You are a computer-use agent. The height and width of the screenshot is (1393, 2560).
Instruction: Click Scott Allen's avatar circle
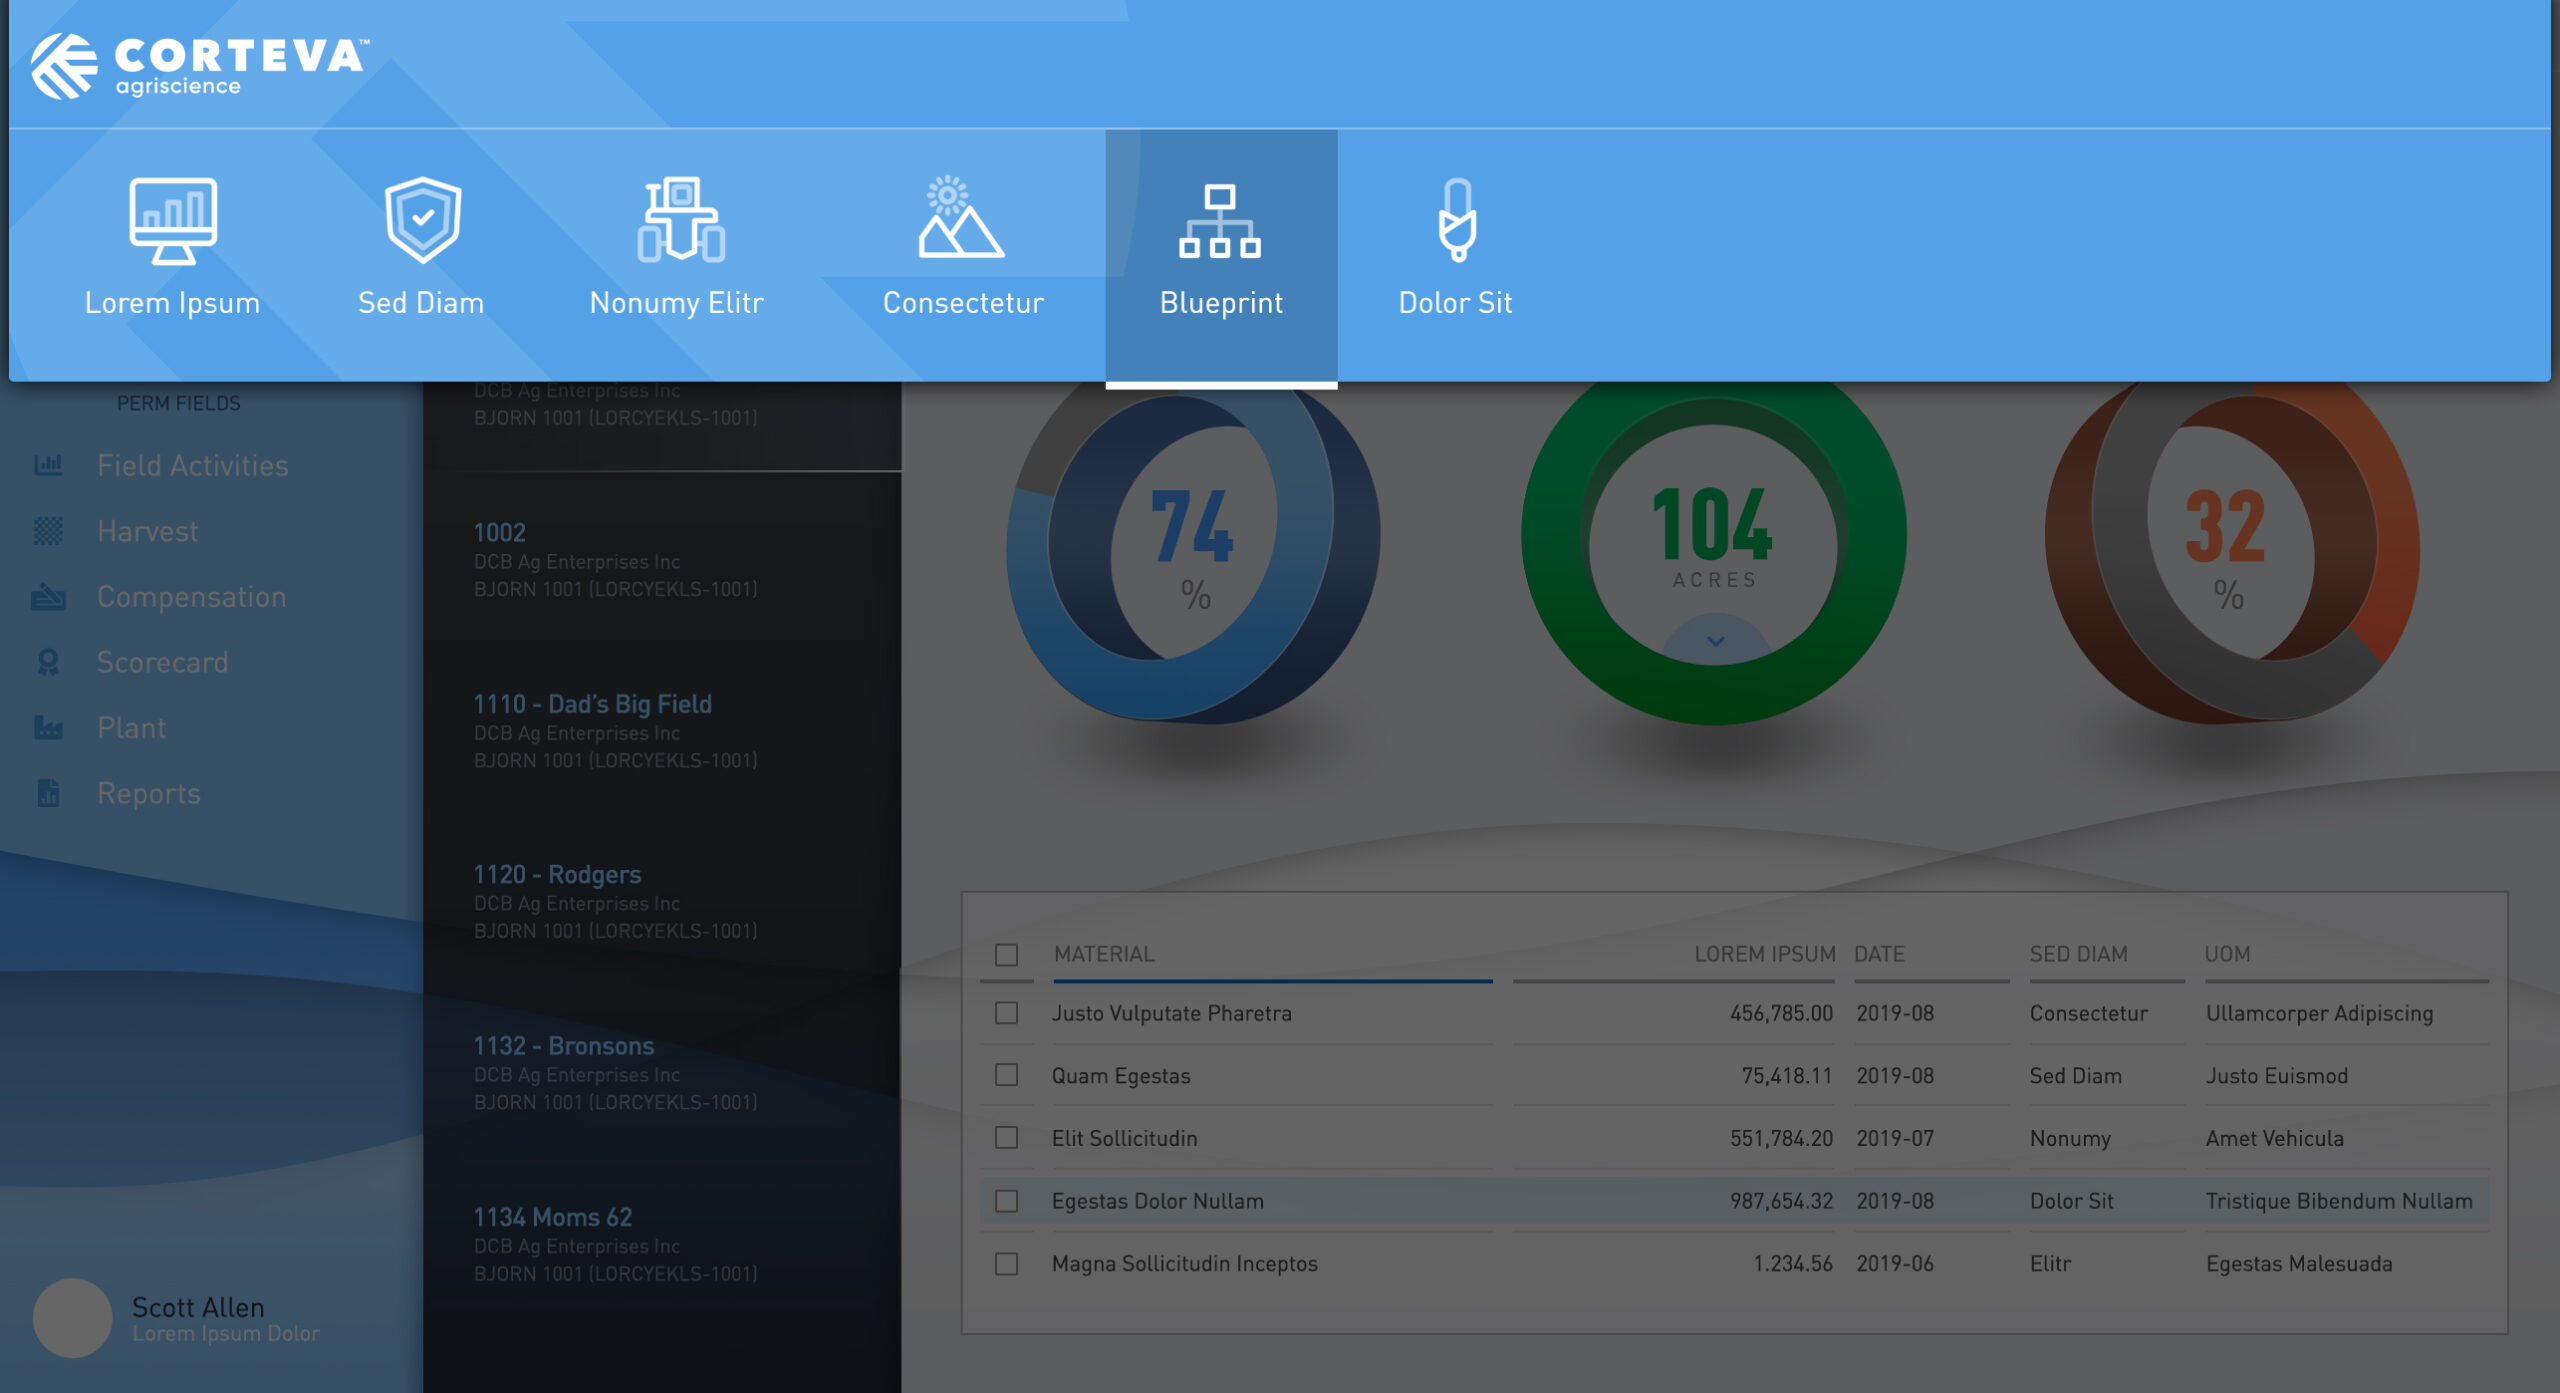click(x=72, y=1318)
